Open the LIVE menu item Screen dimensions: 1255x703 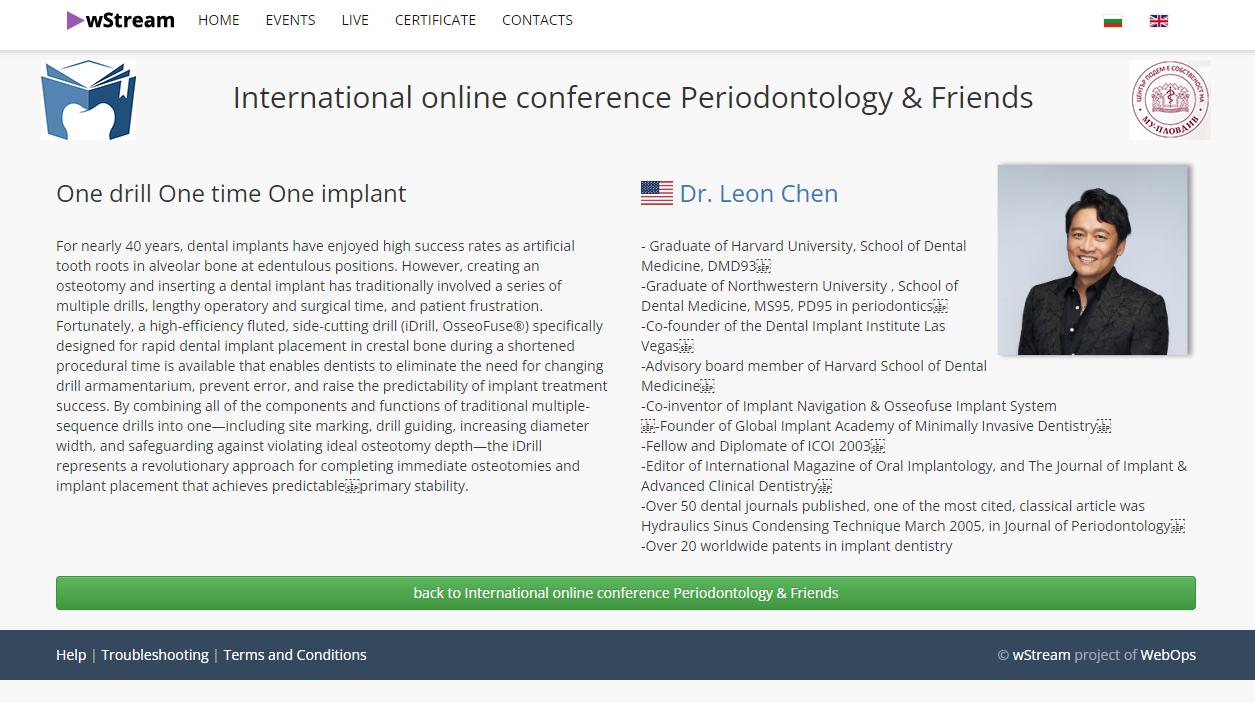coord(355,20)
